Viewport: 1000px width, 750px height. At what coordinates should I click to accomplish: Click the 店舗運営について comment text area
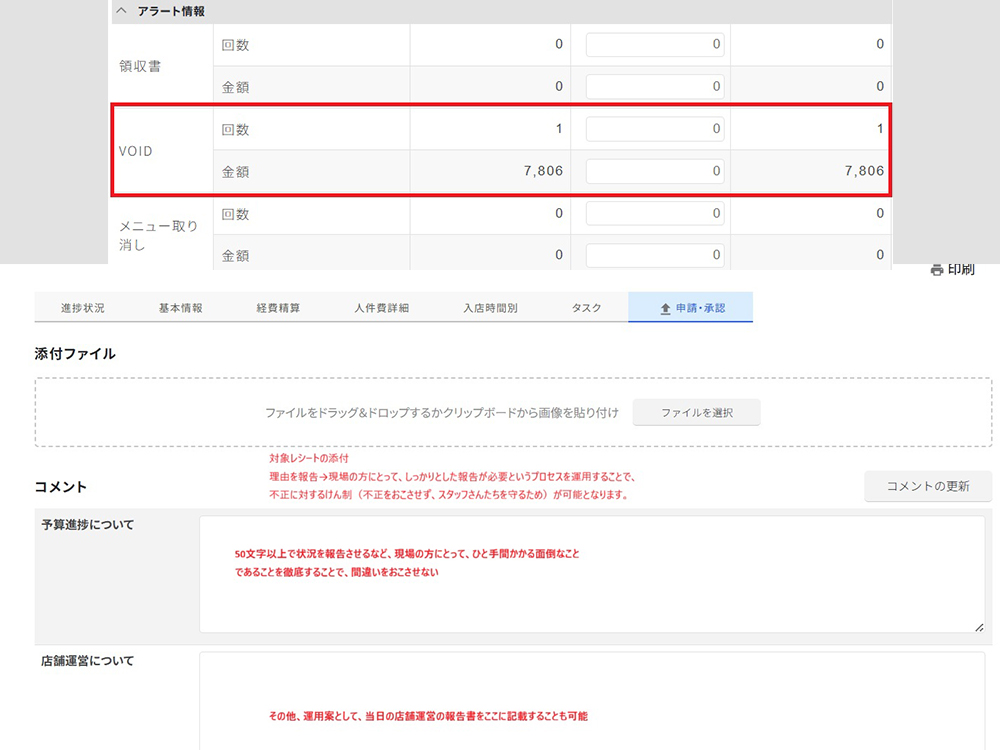591,700
